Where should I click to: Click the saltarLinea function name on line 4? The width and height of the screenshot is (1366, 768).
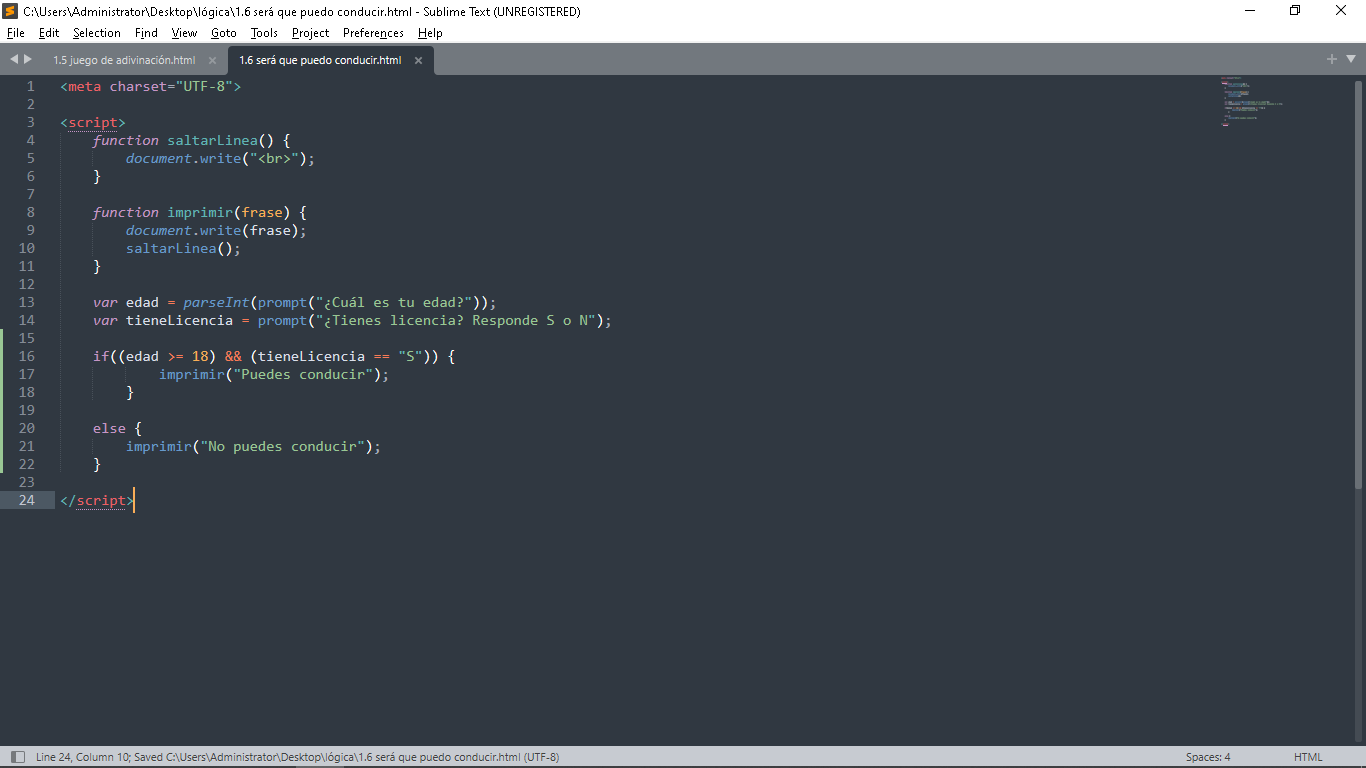click(212, 140)
